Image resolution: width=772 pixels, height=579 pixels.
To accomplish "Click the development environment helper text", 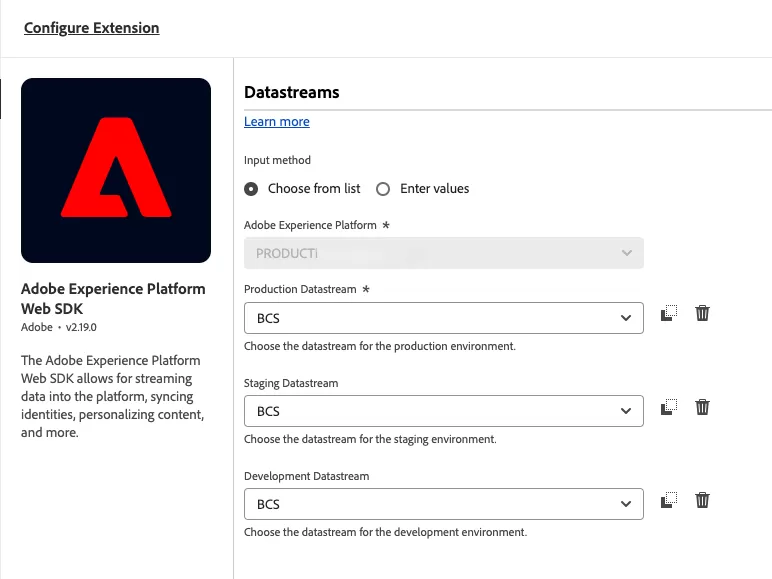I will click(386, 532).
